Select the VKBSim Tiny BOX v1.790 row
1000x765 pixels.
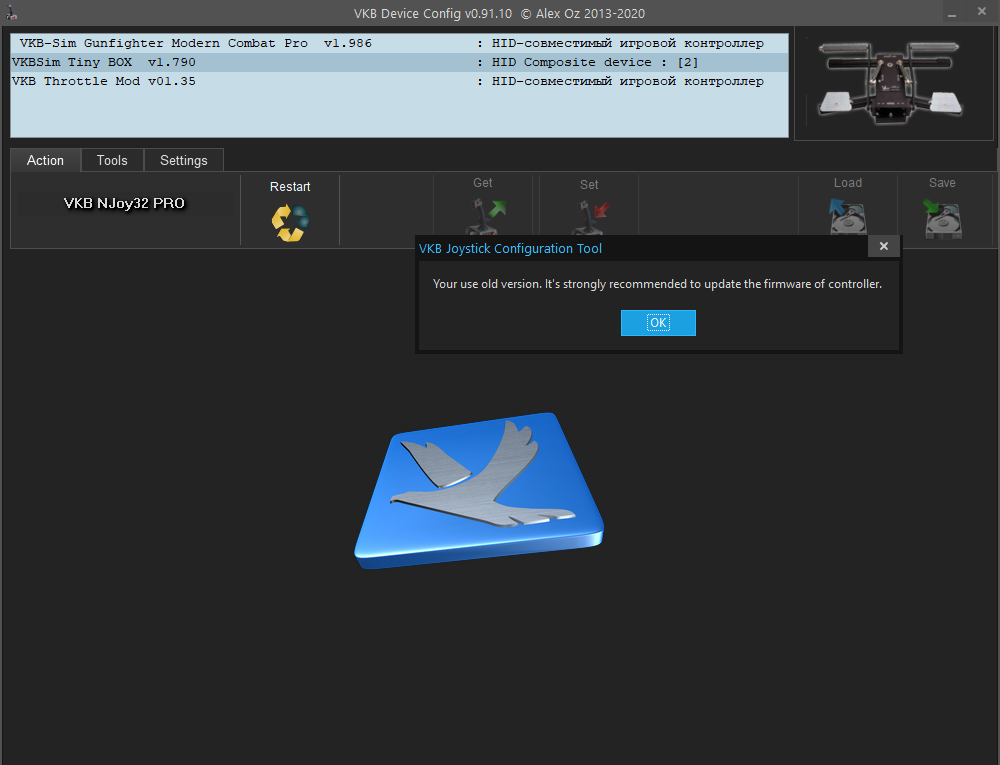(x=399, y=62)
